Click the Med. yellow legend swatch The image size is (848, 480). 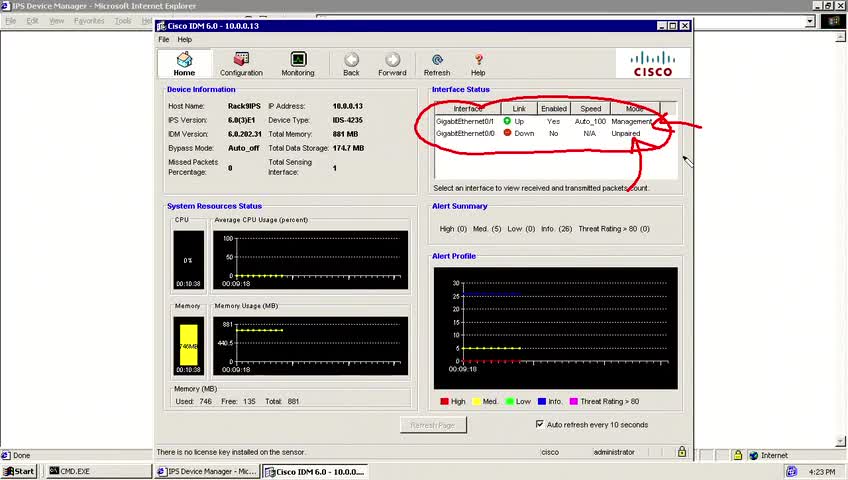click(476, 402)
